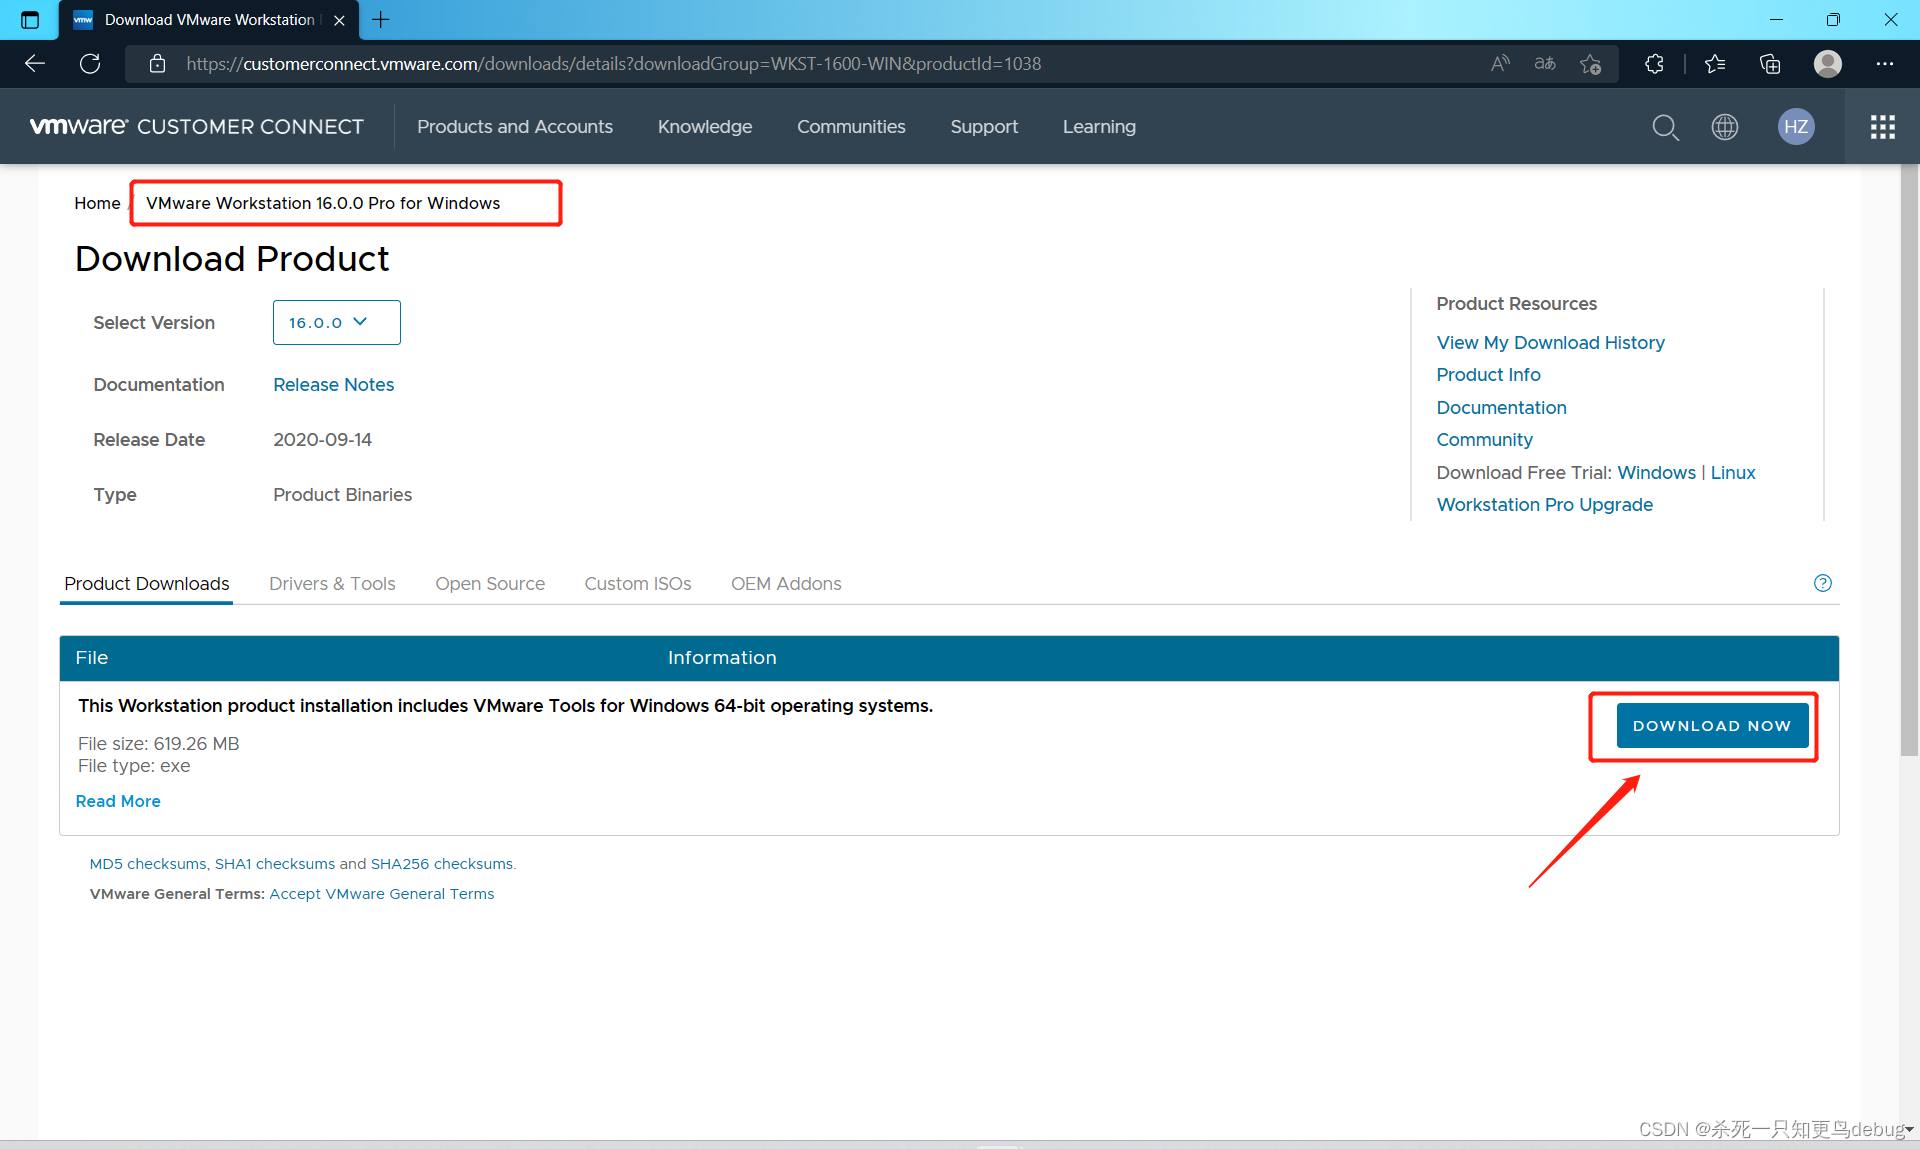Click the browser refresh icon
The image size is (1920, 1149).
[x=90, y=64]
